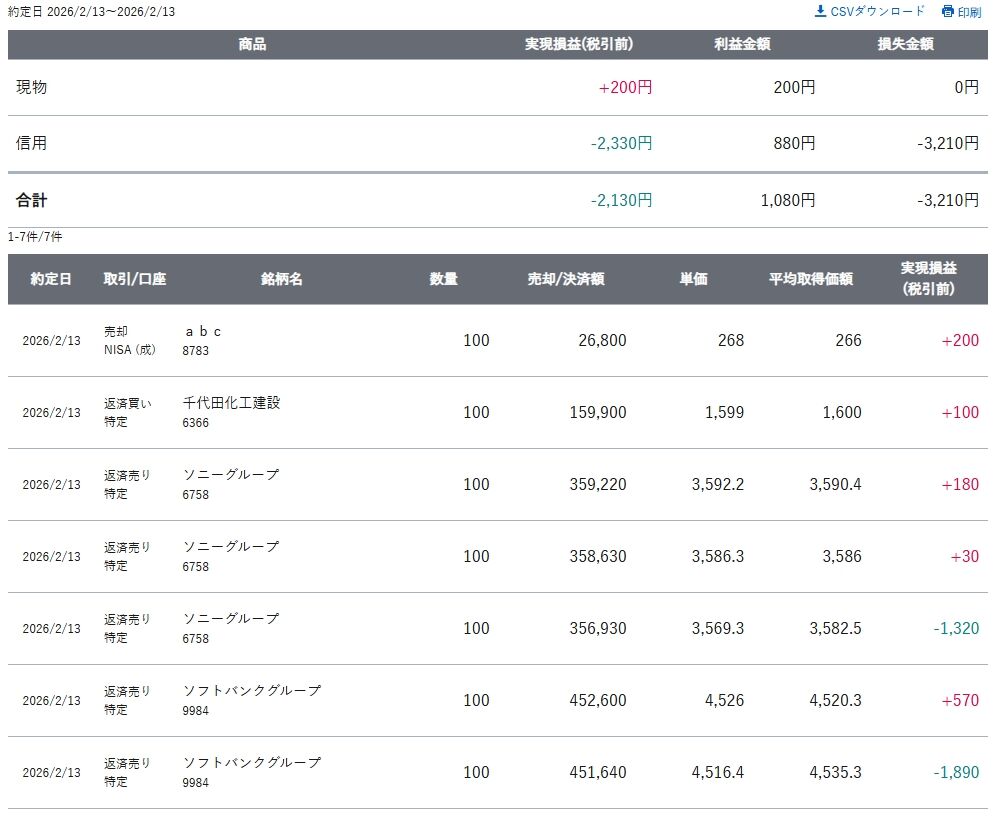Click the 銘柄名 column header
1001x820 pixels.
pos(282,279)
